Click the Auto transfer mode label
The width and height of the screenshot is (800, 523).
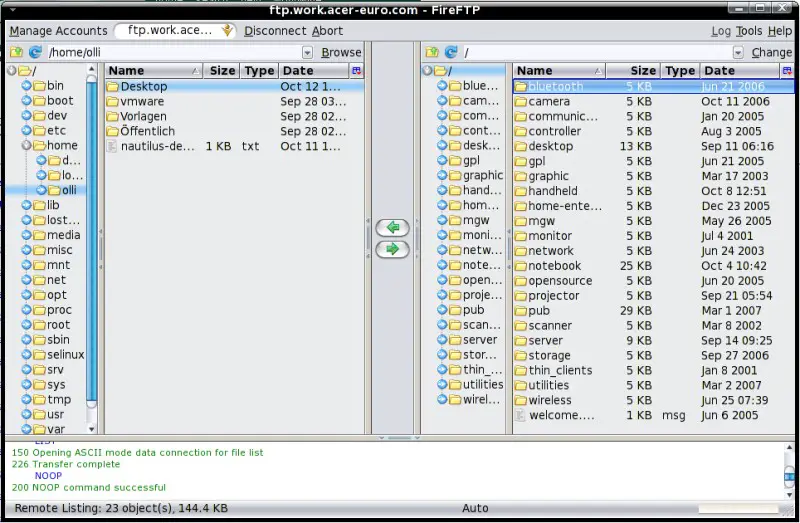coord(475,508)
